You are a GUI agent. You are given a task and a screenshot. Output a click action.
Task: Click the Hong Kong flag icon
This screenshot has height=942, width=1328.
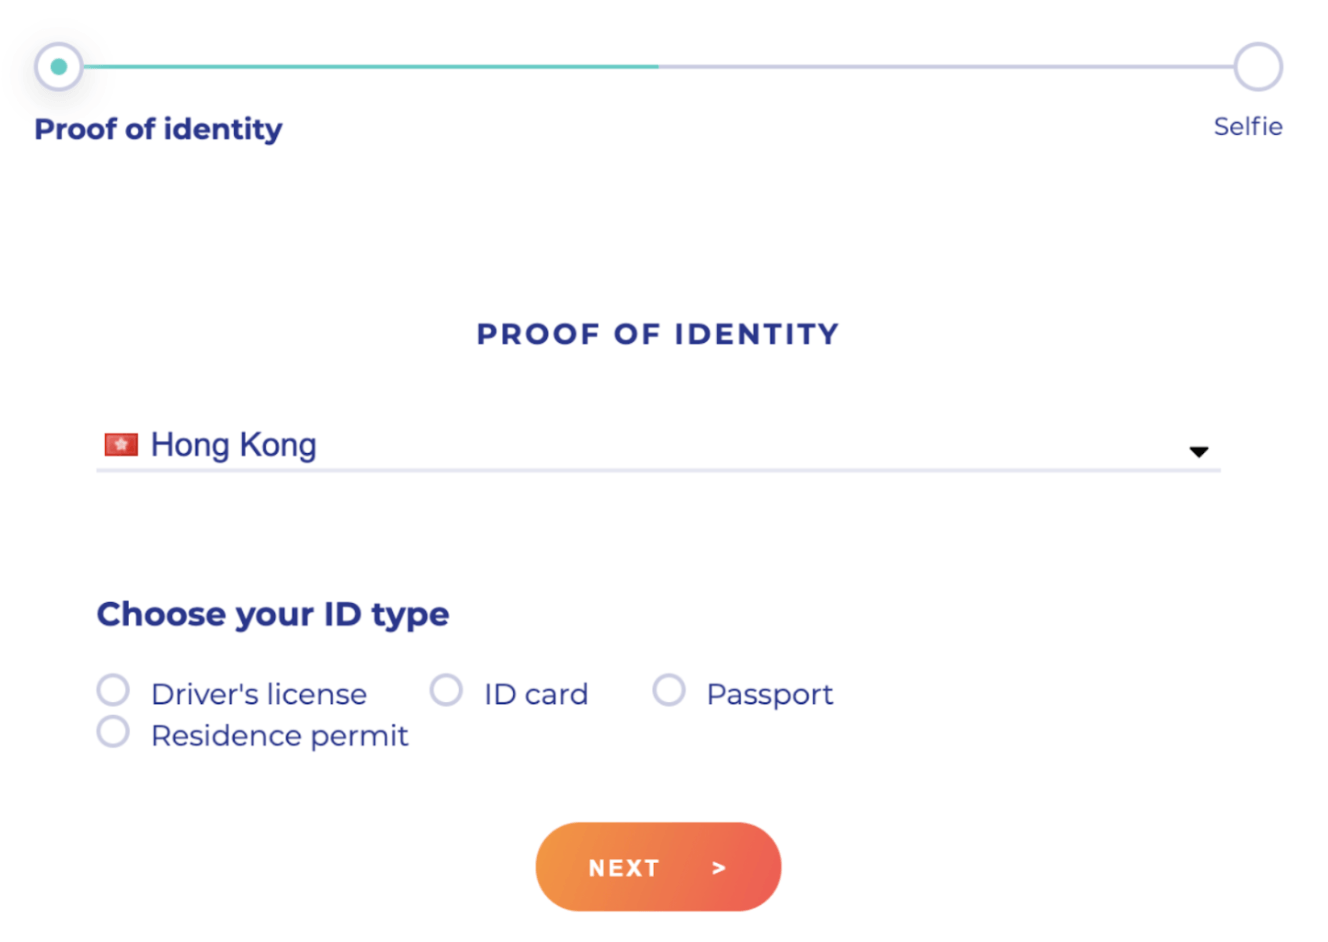(x=121, y=445)
